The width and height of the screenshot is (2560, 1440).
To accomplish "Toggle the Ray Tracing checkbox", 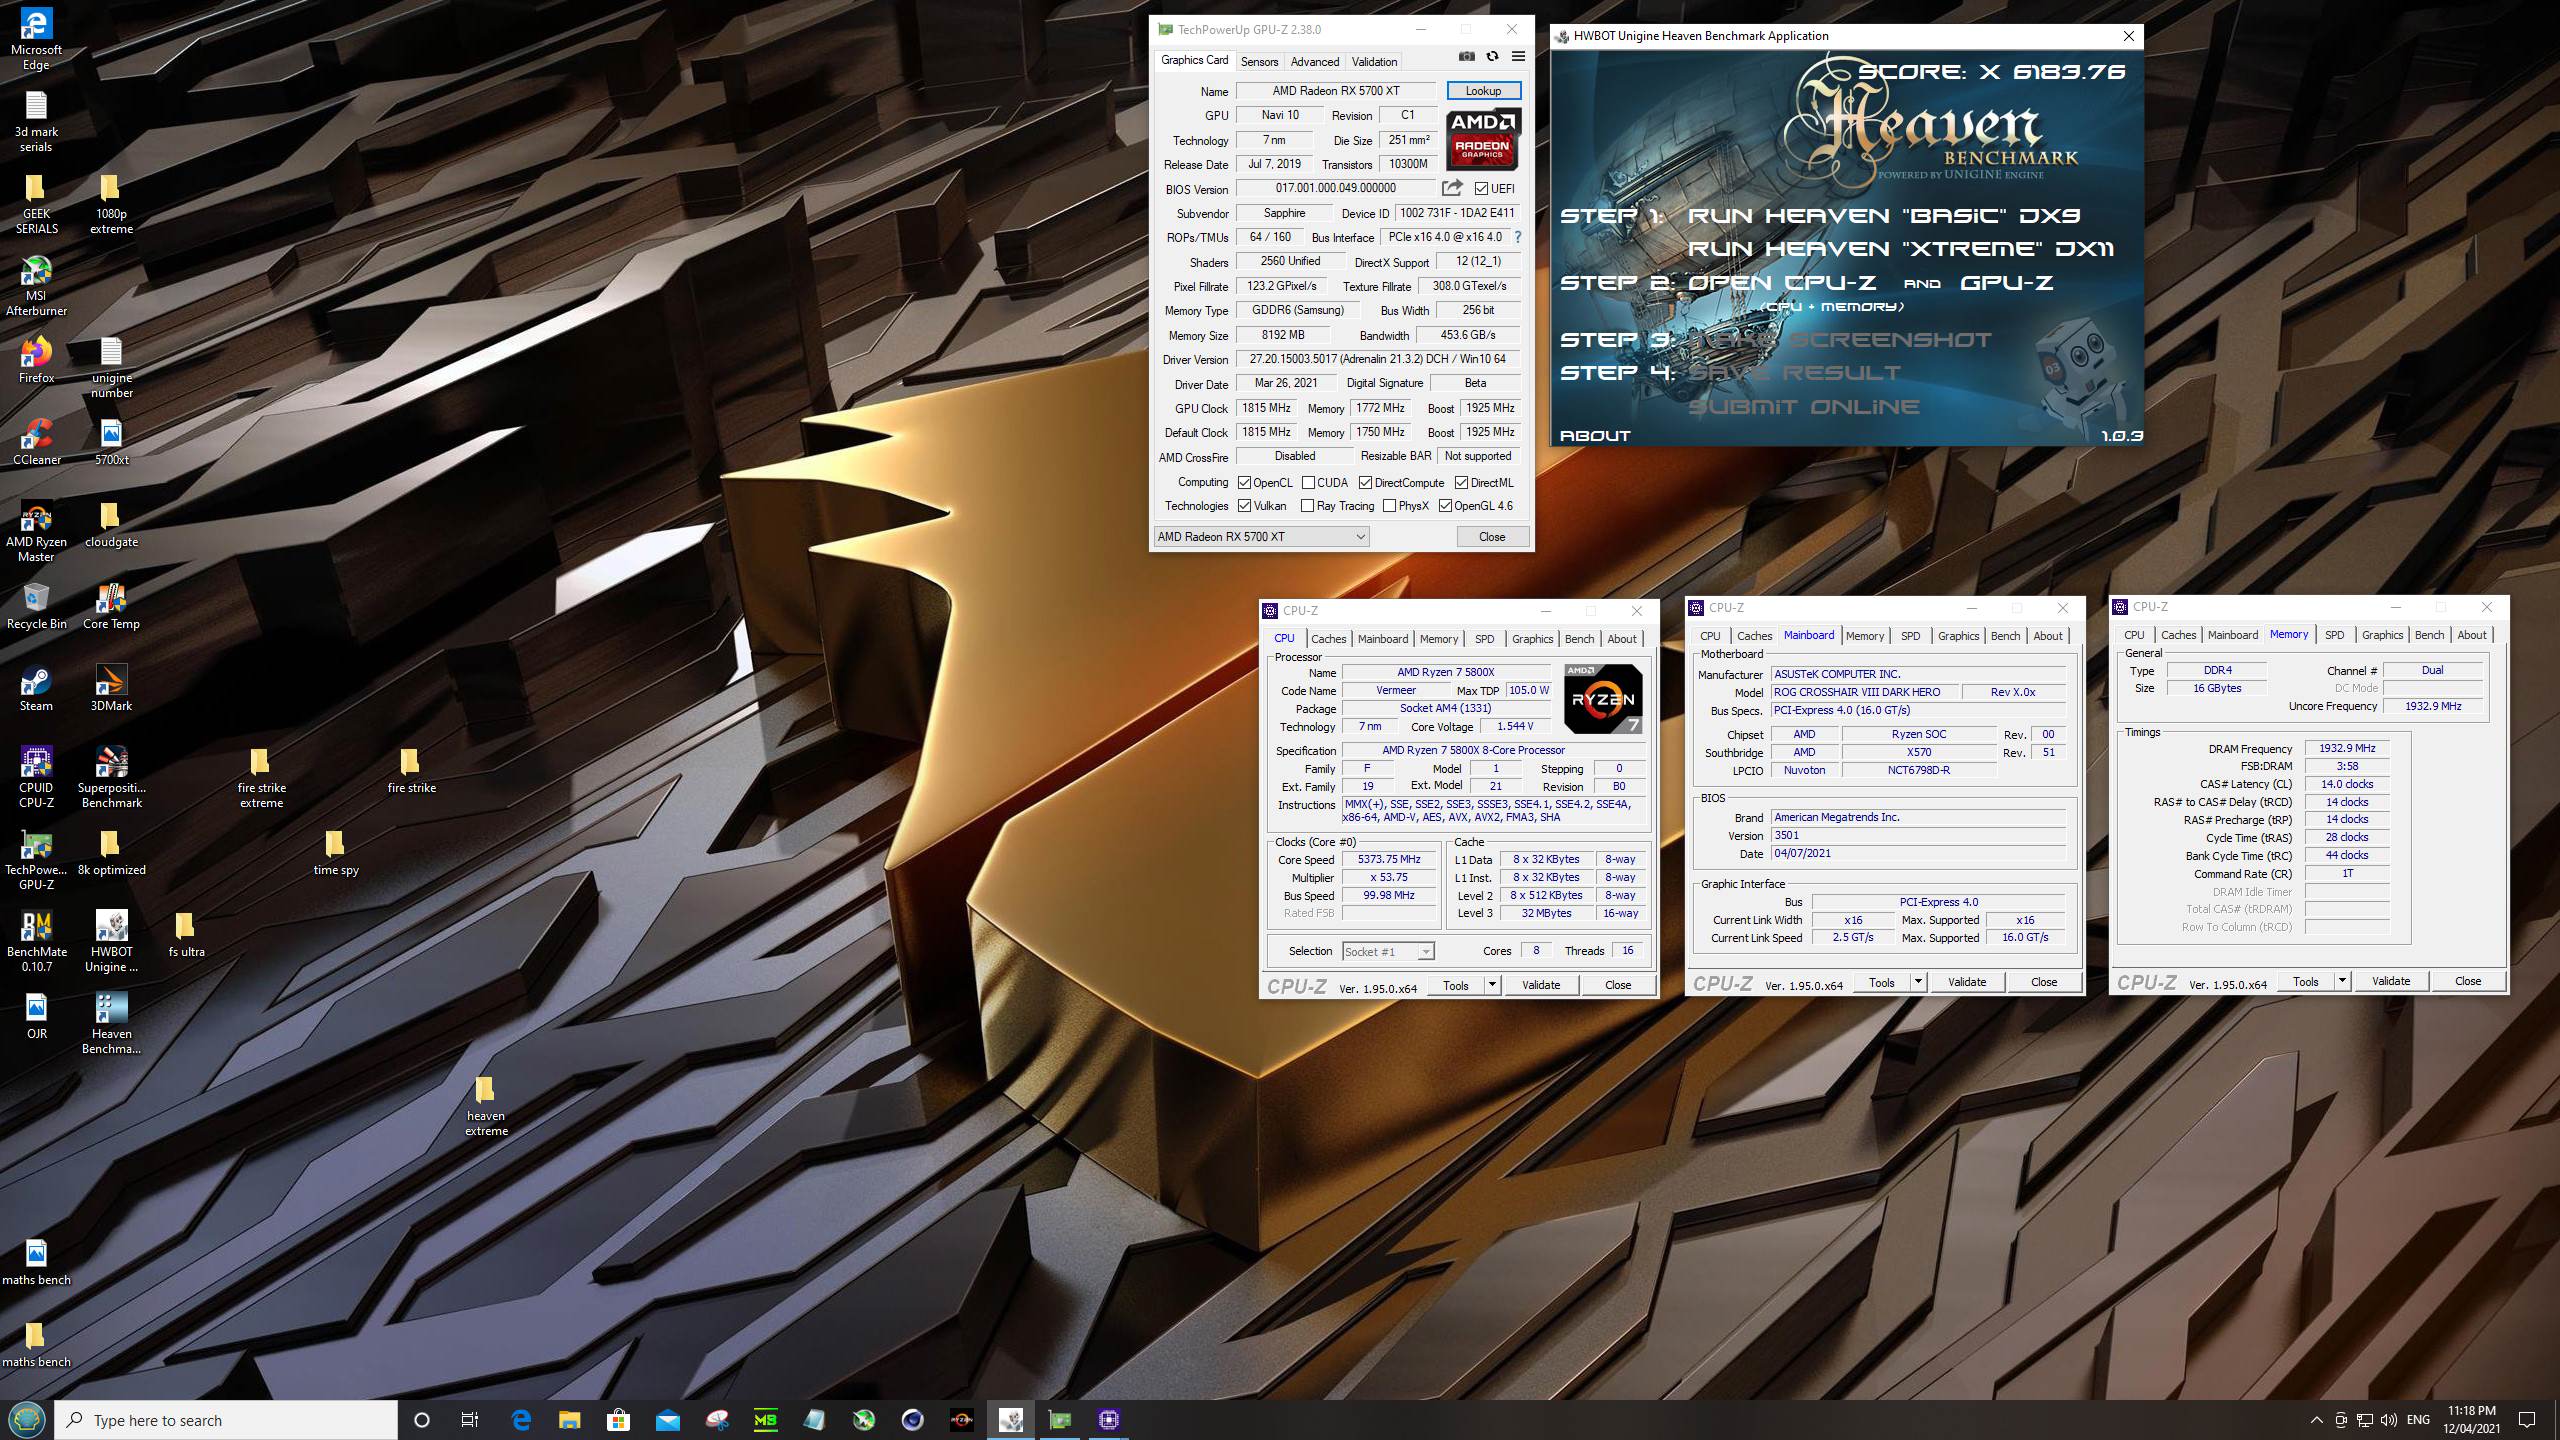I will pos(1308,506).
